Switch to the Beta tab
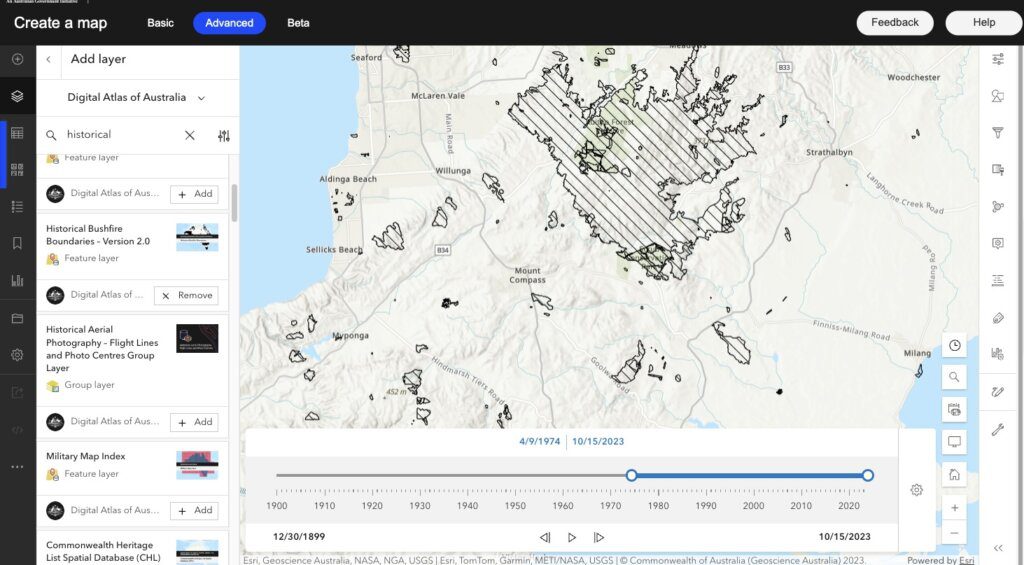The width and height of the screenshot is (1024, 565). 298,23
